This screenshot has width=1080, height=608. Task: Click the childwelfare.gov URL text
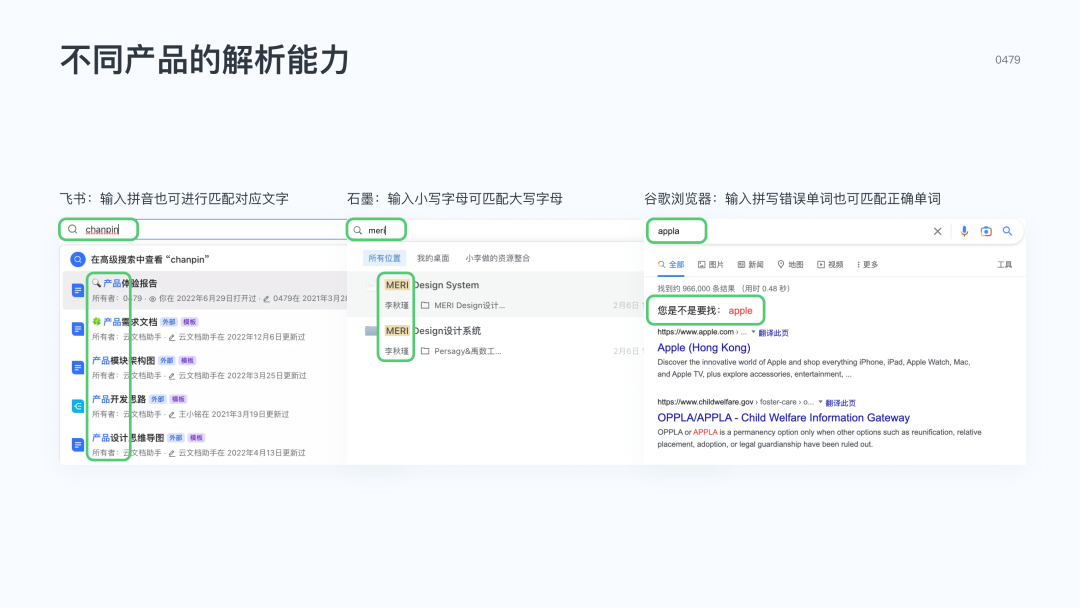[735, 402]
